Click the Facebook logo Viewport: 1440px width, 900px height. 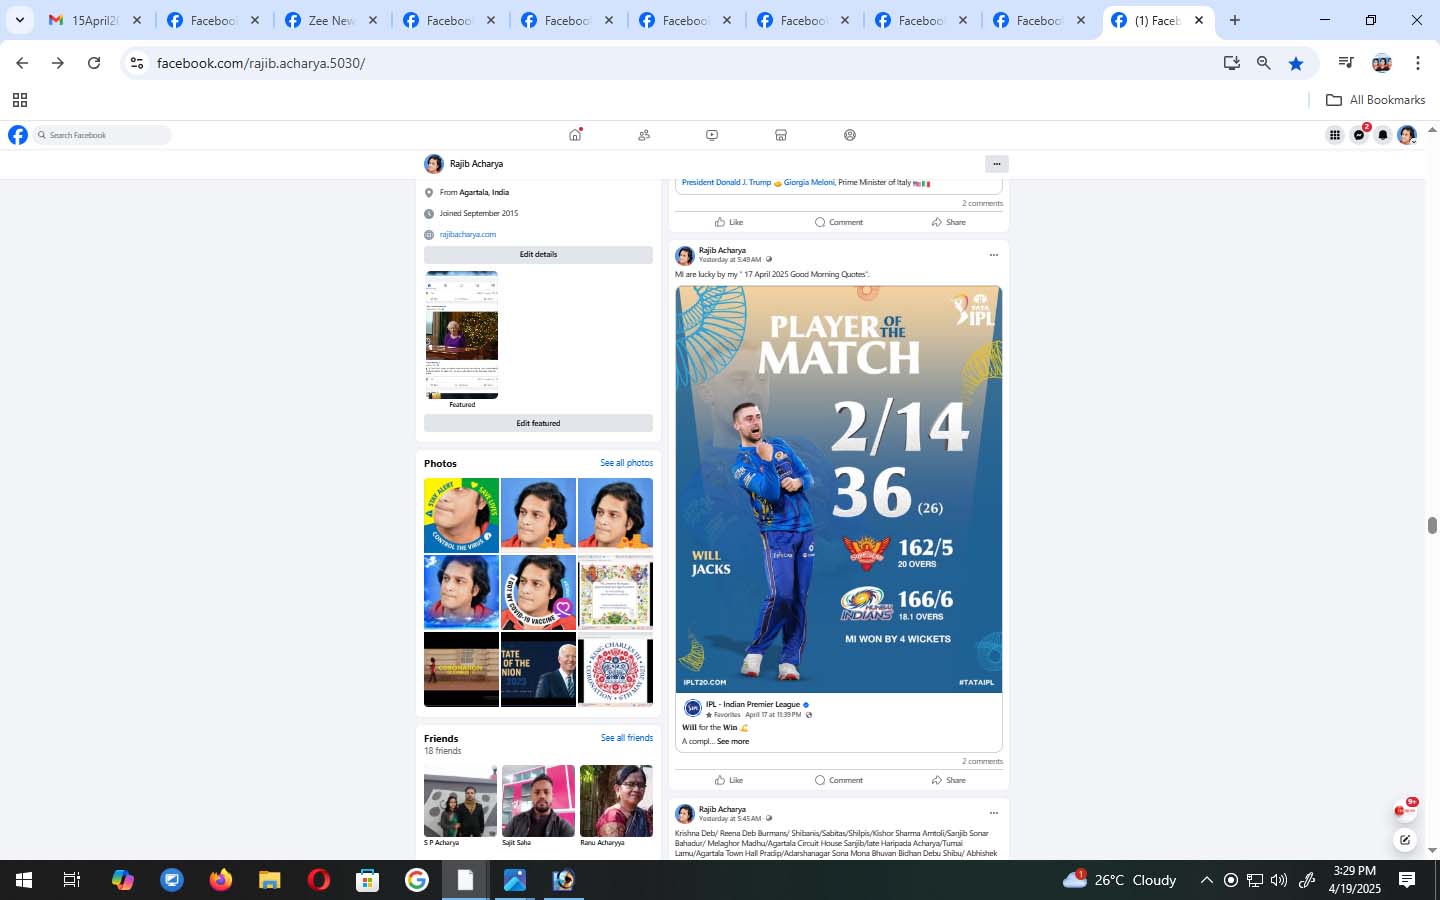point(18,135)
